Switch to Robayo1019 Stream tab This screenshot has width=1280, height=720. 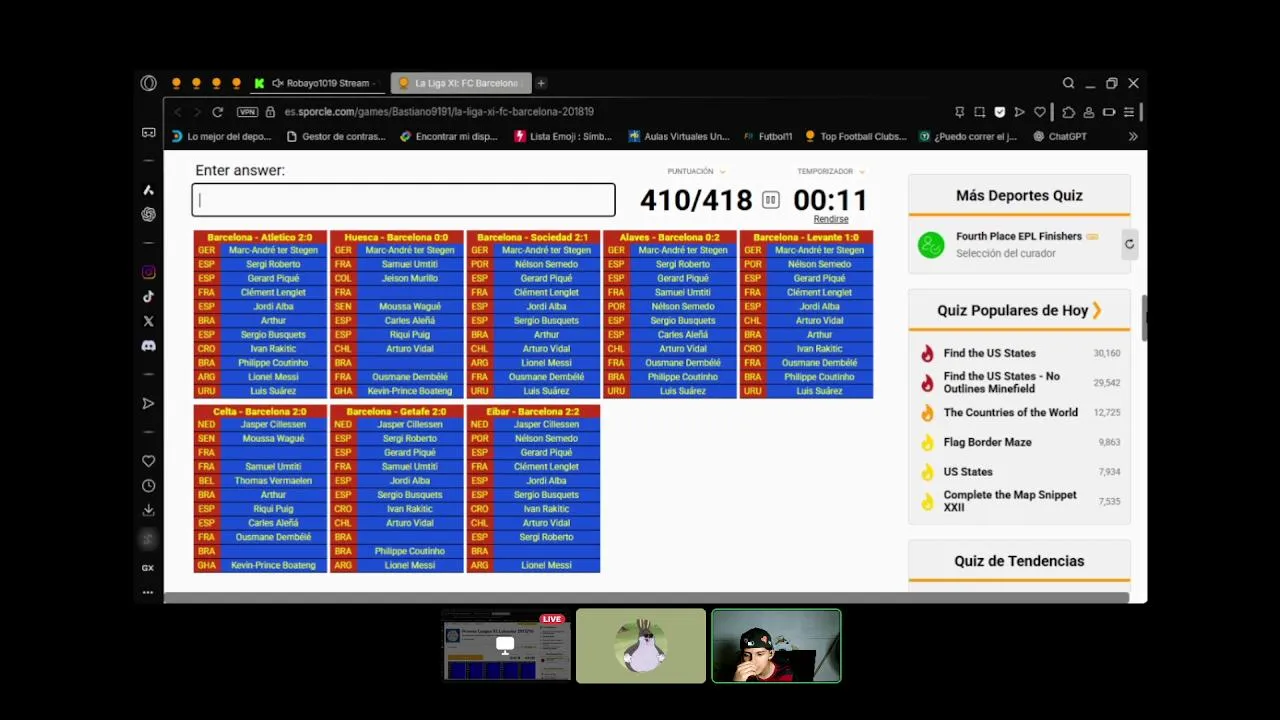316,83
